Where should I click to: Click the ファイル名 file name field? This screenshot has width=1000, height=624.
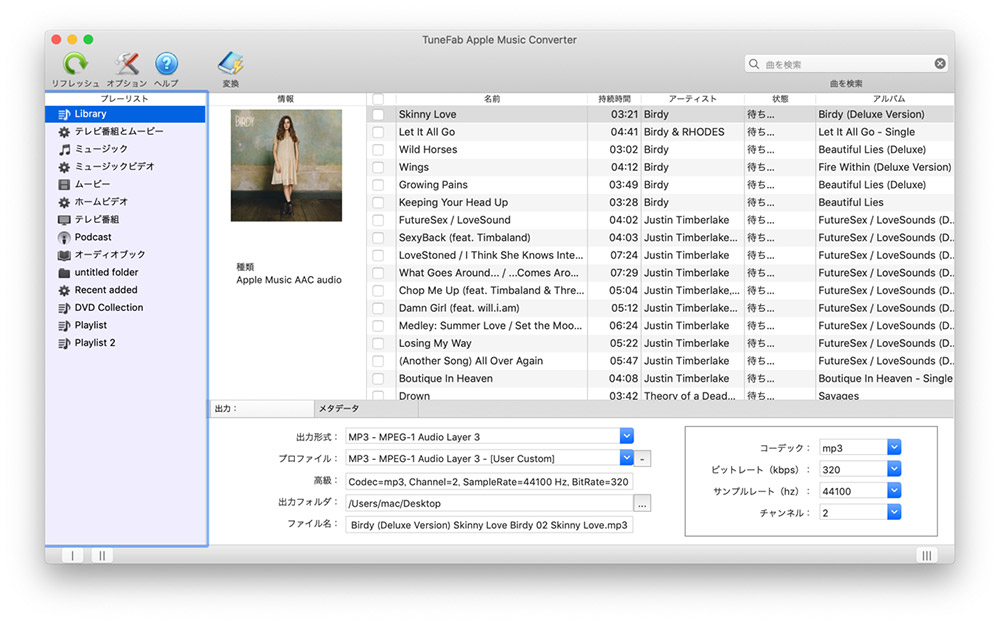489,525
